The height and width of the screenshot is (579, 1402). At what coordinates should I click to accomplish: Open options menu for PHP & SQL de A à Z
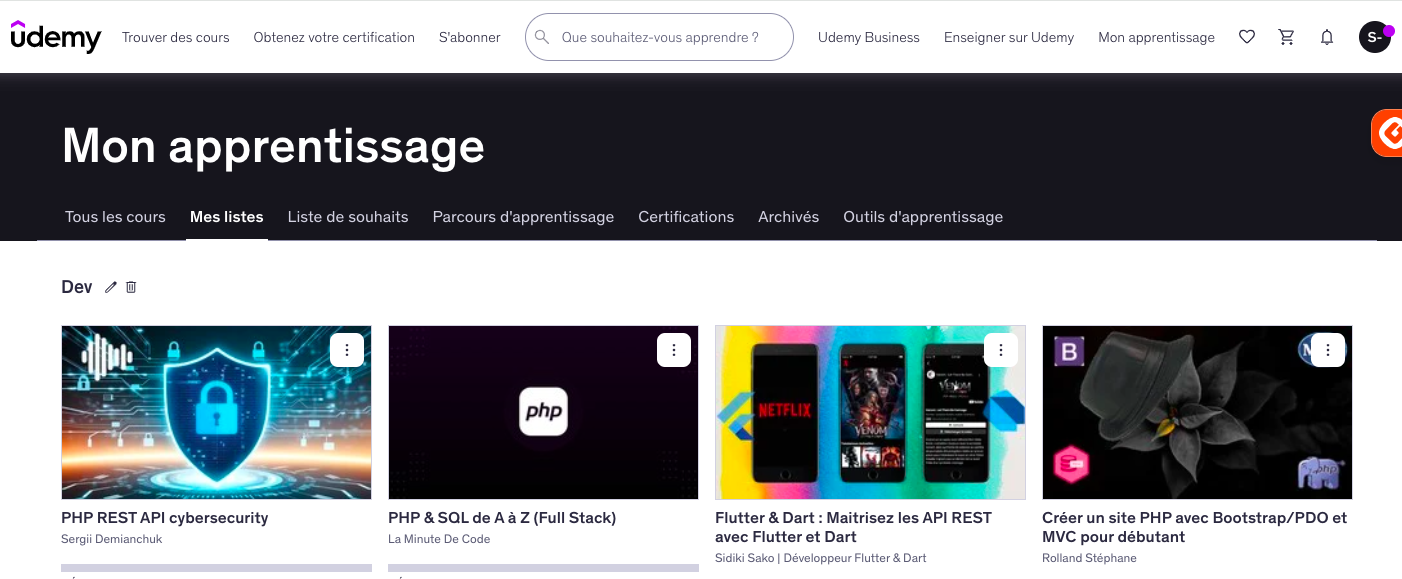[x=674, y=350]
